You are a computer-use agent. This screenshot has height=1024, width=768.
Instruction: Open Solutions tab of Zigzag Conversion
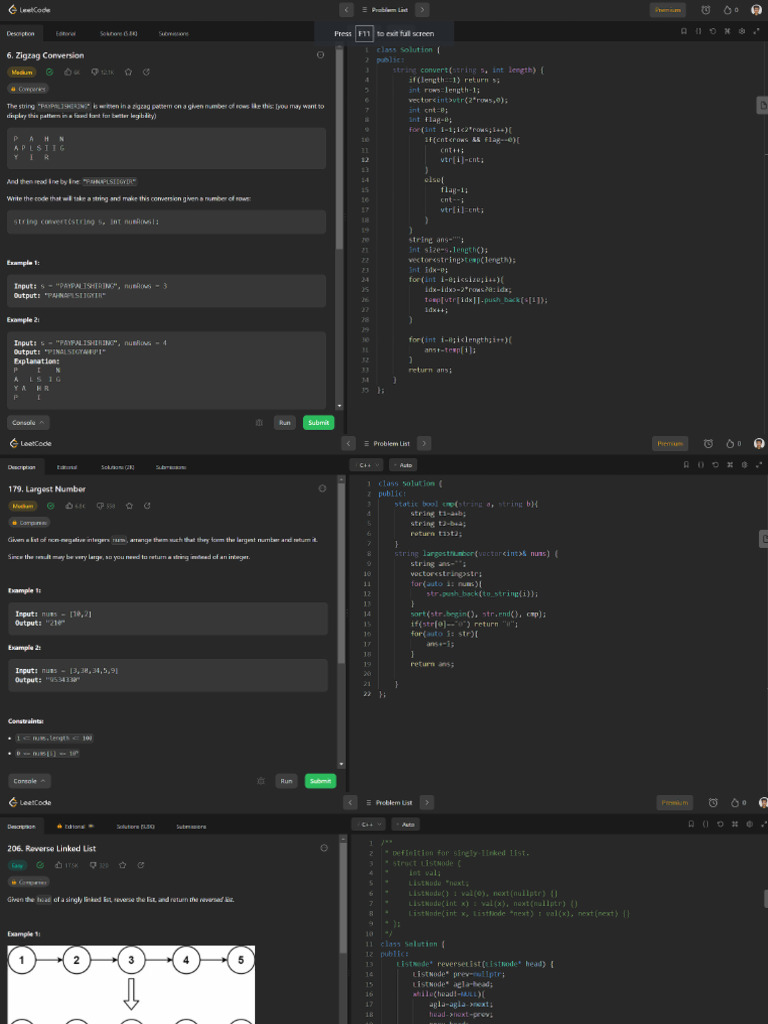point(118,33)
